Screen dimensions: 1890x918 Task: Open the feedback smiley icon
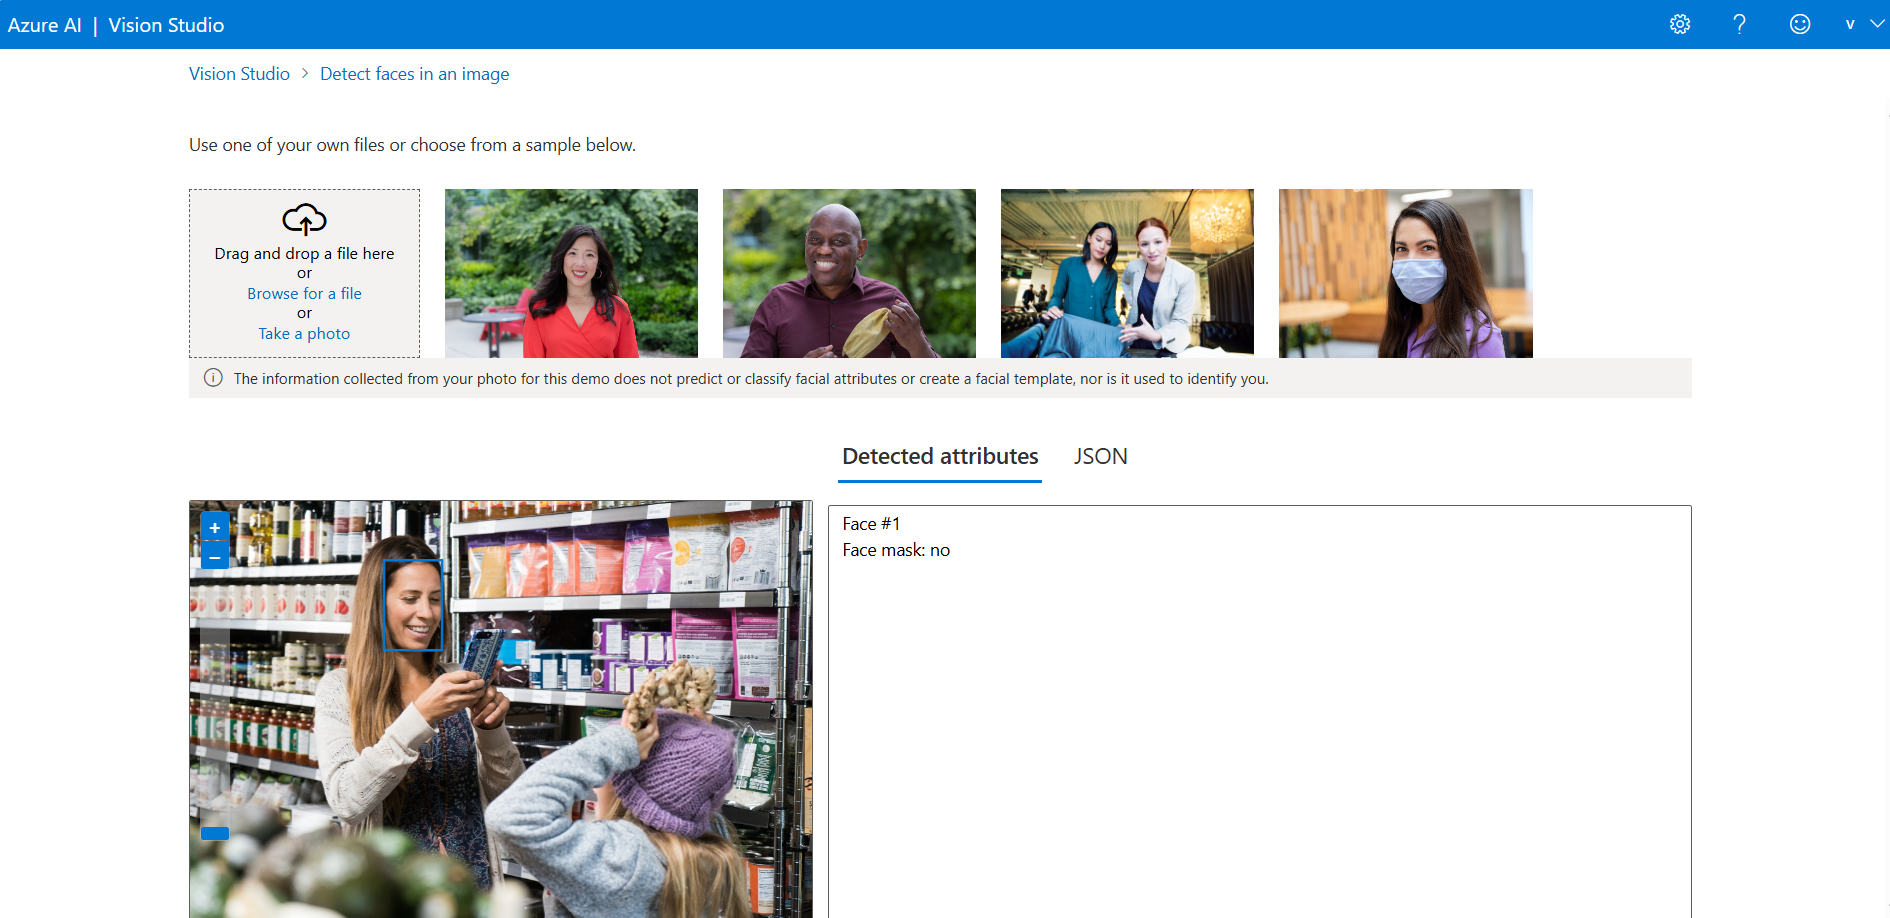(1800, 24)
